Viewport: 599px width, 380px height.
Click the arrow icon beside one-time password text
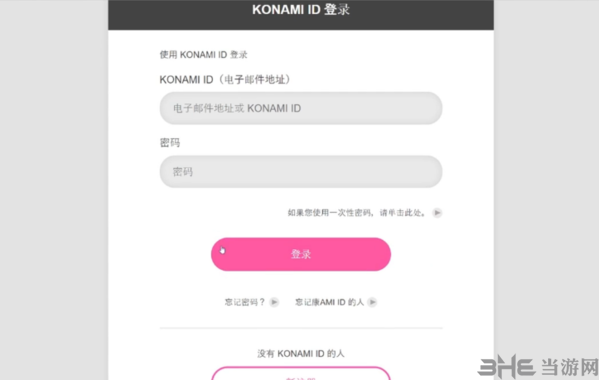click(x=437, y=213)
